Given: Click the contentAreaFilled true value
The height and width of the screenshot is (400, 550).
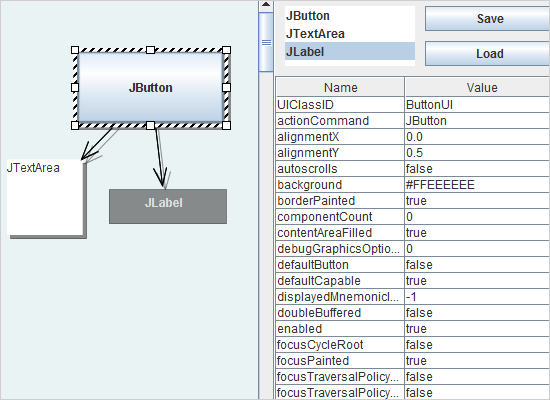Looking at the screenshot, I should tap(477, 233).
